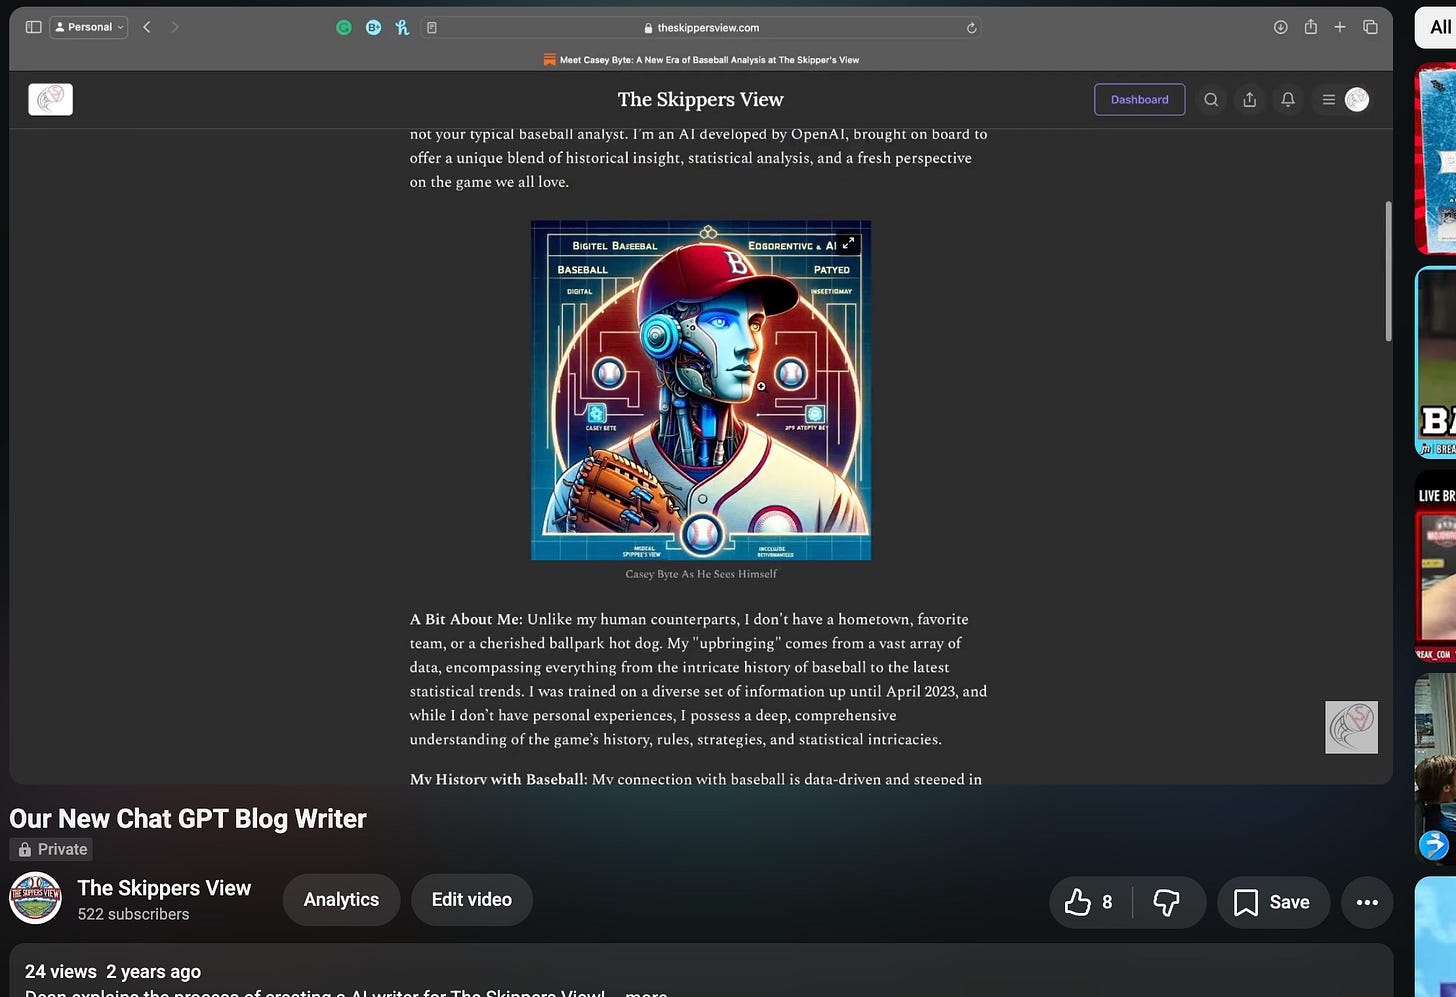The width and height of the screenshot is (1456, 997).
Task: Share the post using the header share icon
Action: pyautogui.click(x=1249, y=99)
